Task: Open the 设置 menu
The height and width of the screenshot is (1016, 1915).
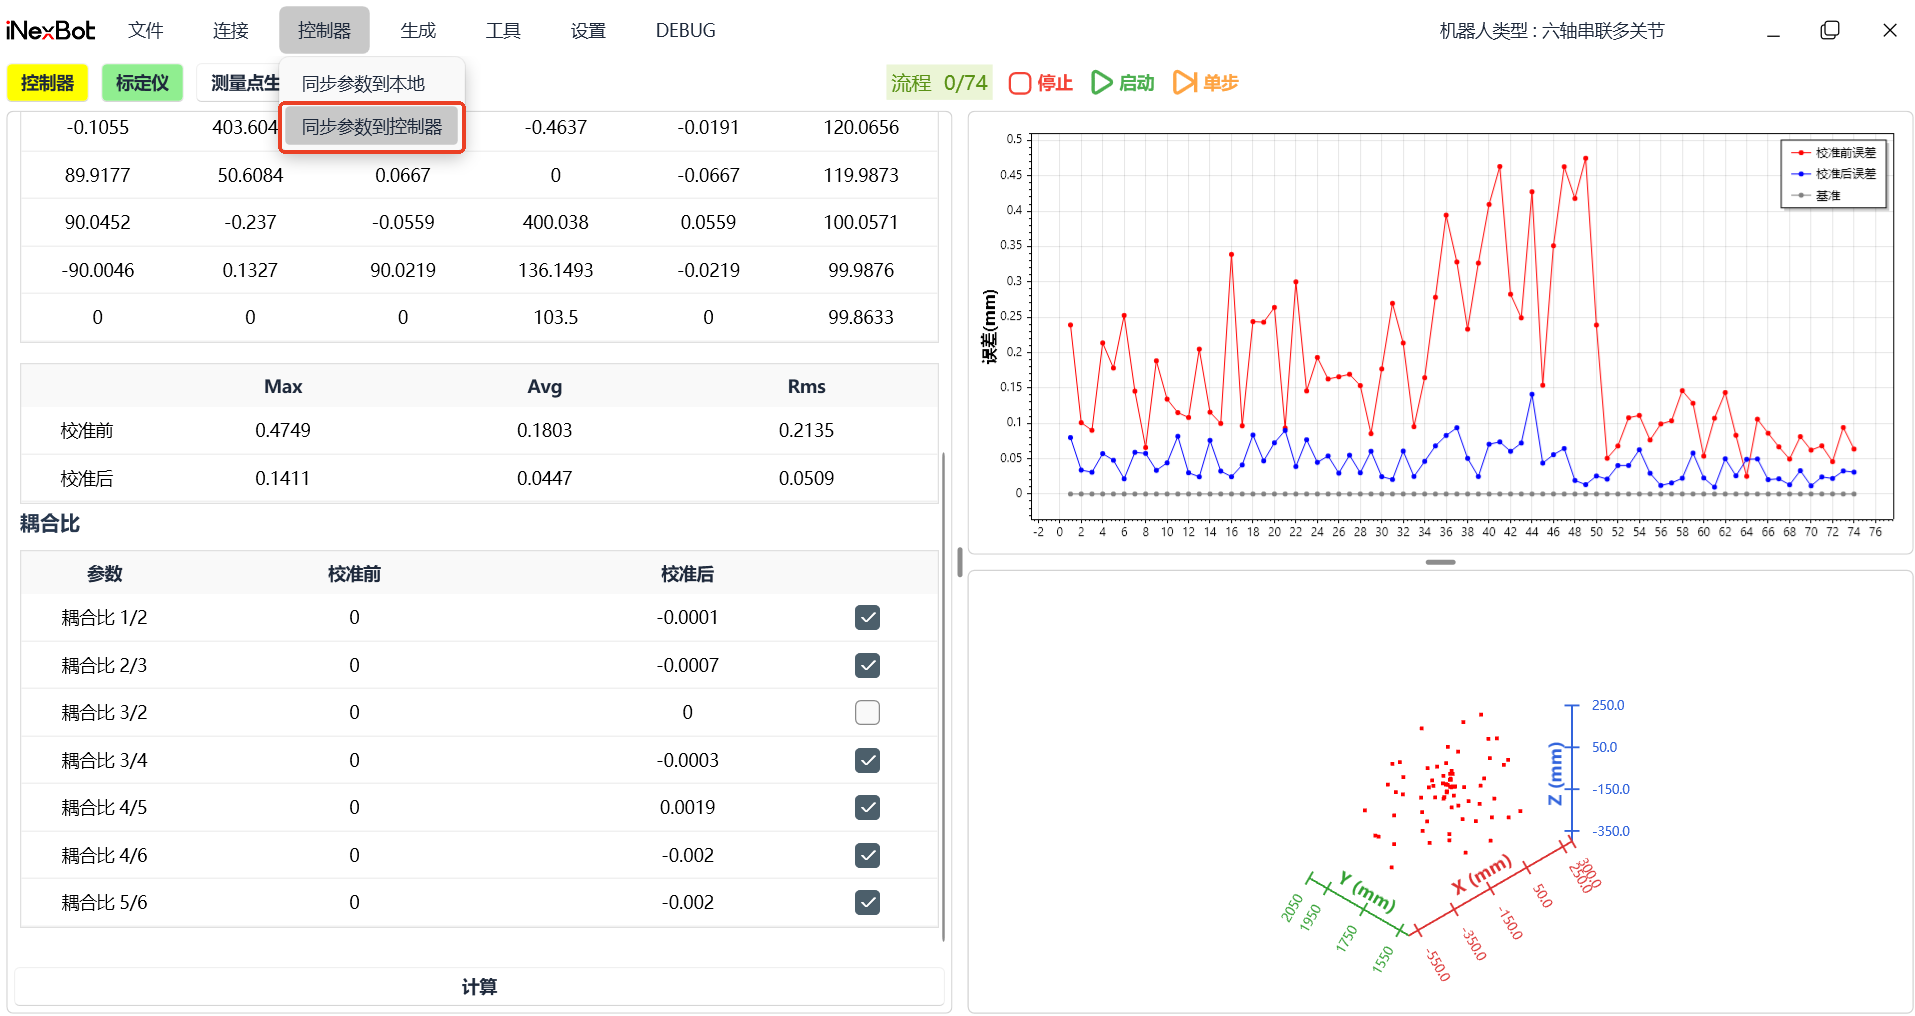Action: pyautogui.click(x=589, y=31)
